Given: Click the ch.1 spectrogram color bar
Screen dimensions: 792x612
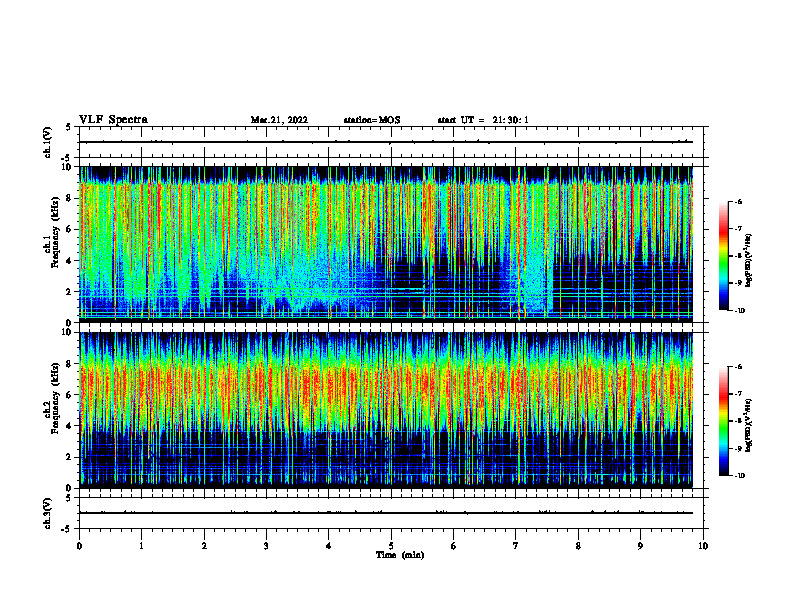Looking at the screenshot, I should pos(724,256).
